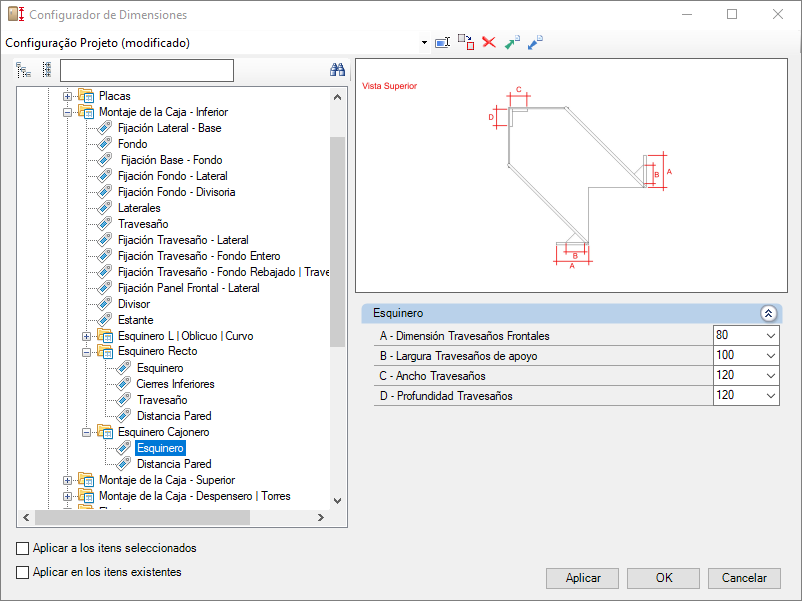
Task: Select Fijación Travesaño - Fondo Rebajado tree item
Action: click(x=223, y=272)
